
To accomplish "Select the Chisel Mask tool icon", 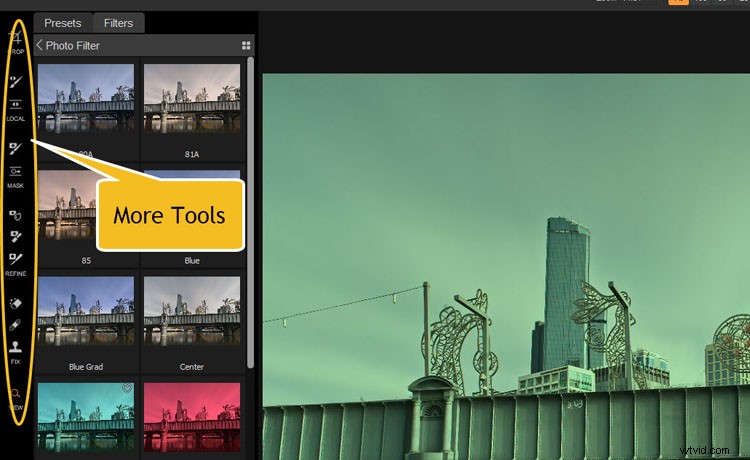I will click(15, 237).
